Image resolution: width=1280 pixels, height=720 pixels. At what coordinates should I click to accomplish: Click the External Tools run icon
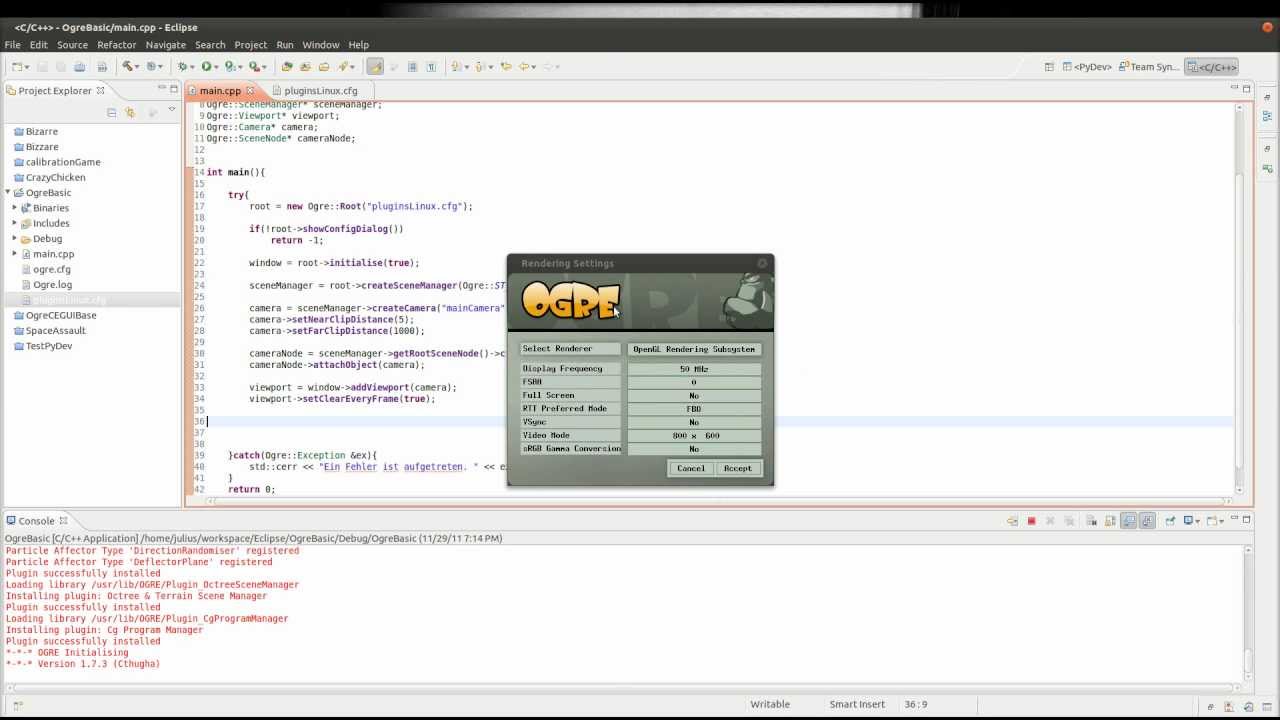click(x=253, y=66)
